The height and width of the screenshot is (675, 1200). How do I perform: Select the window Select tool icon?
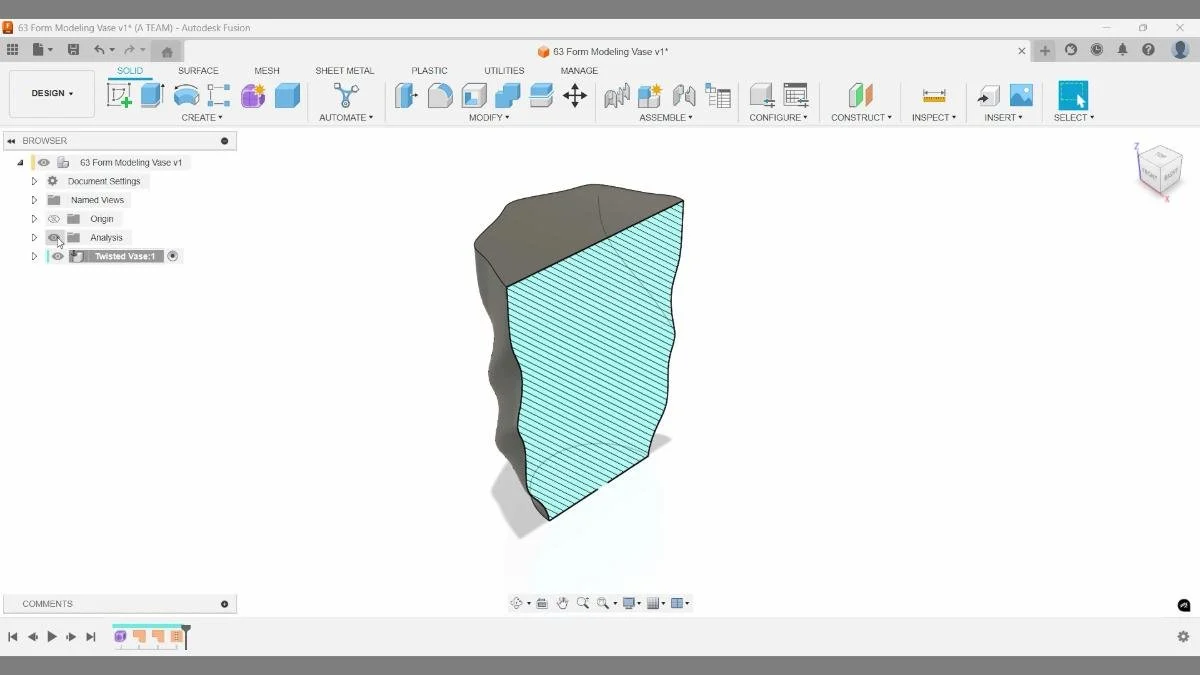(1073, 95)
